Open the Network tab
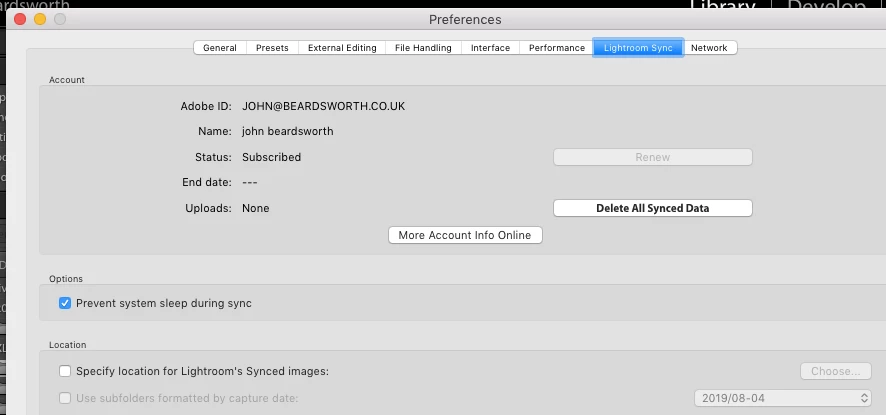This screenshot has width=886, height=415. coord(709,48)
